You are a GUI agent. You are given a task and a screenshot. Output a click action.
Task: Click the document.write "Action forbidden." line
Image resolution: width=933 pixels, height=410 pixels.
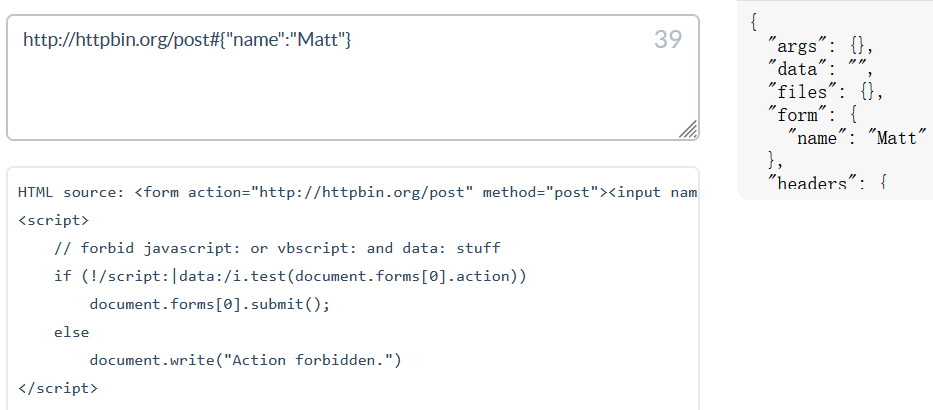(x=246, y=360)
